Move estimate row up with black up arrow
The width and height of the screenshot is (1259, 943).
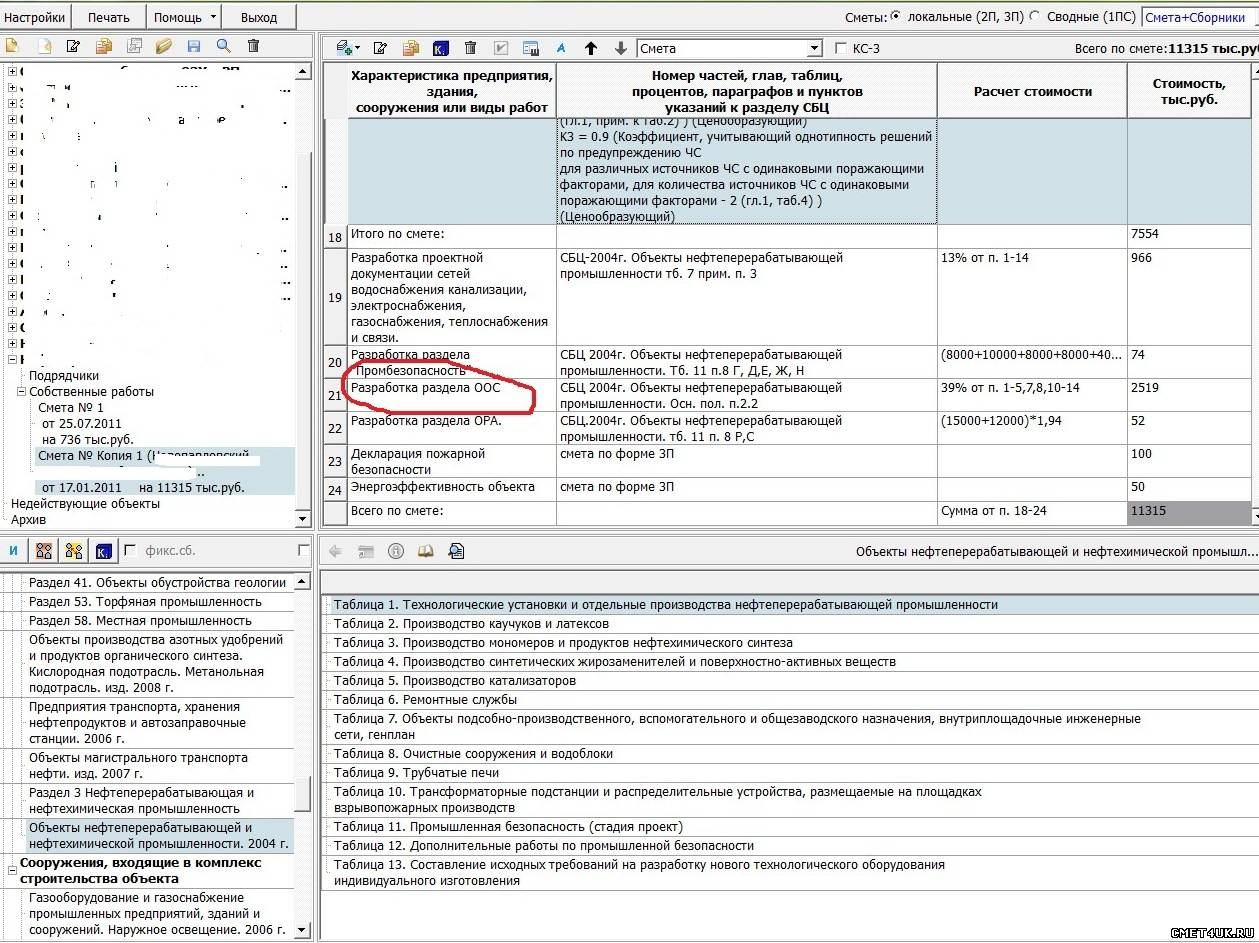click(x=591, y=48)
